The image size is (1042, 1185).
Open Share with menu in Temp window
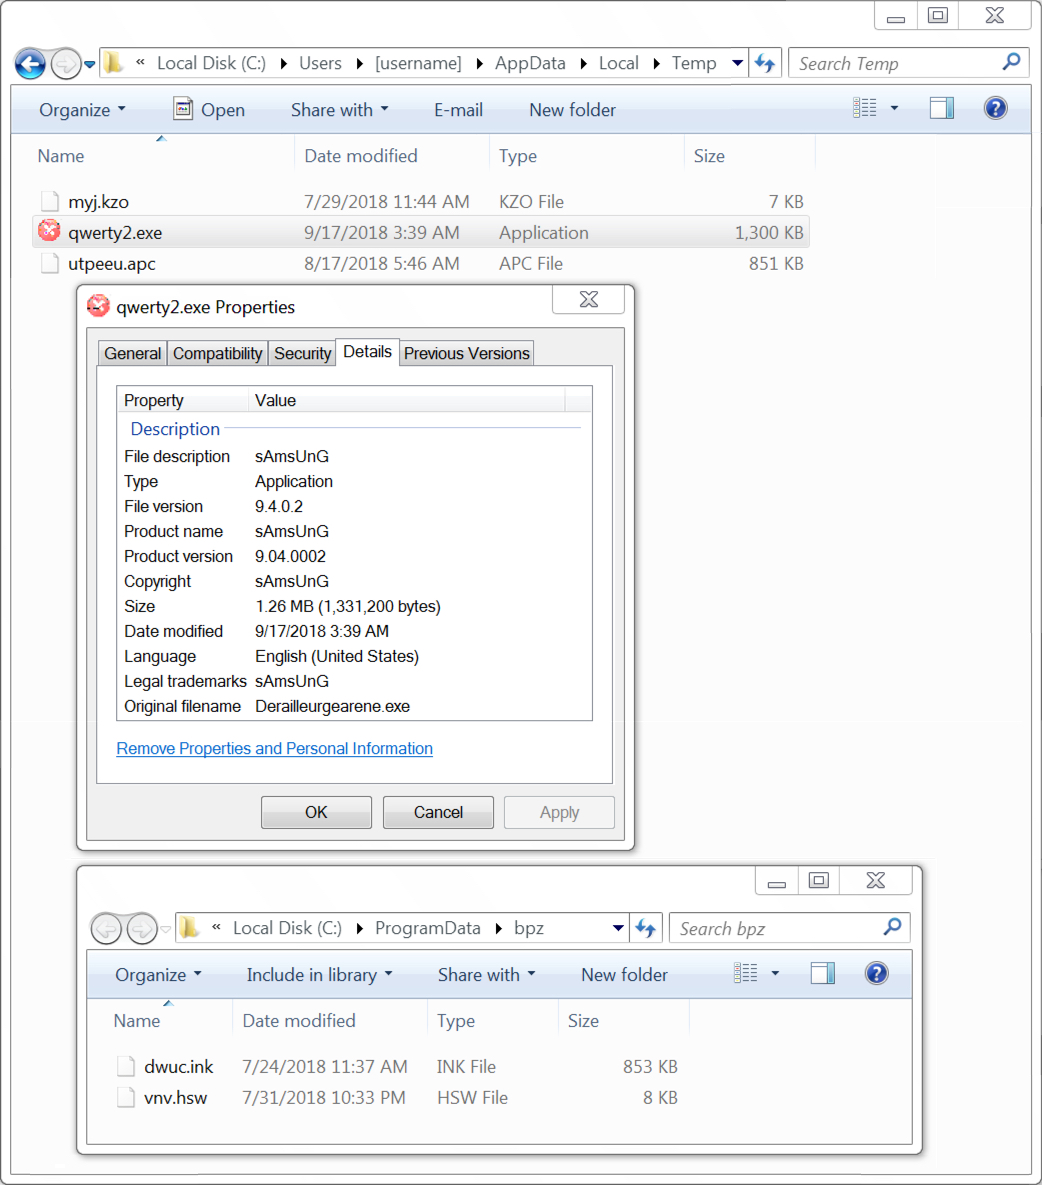[339, 110]
